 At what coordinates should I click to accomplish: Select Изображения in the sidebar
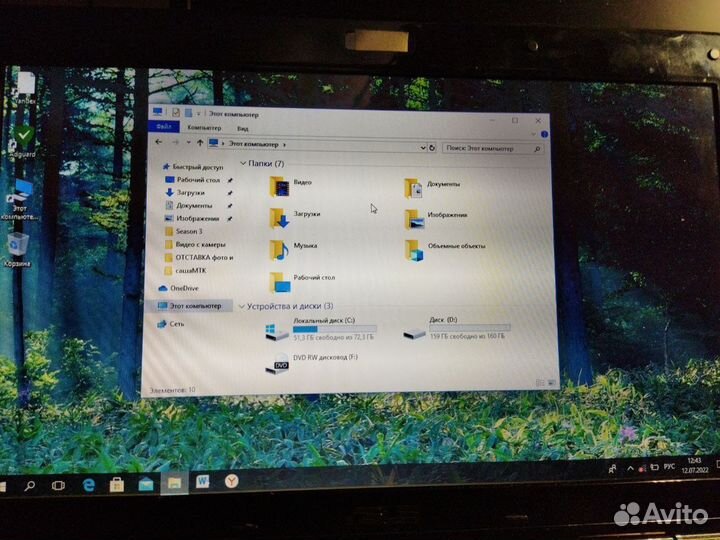pyautogui.click(x=192, y=219)
